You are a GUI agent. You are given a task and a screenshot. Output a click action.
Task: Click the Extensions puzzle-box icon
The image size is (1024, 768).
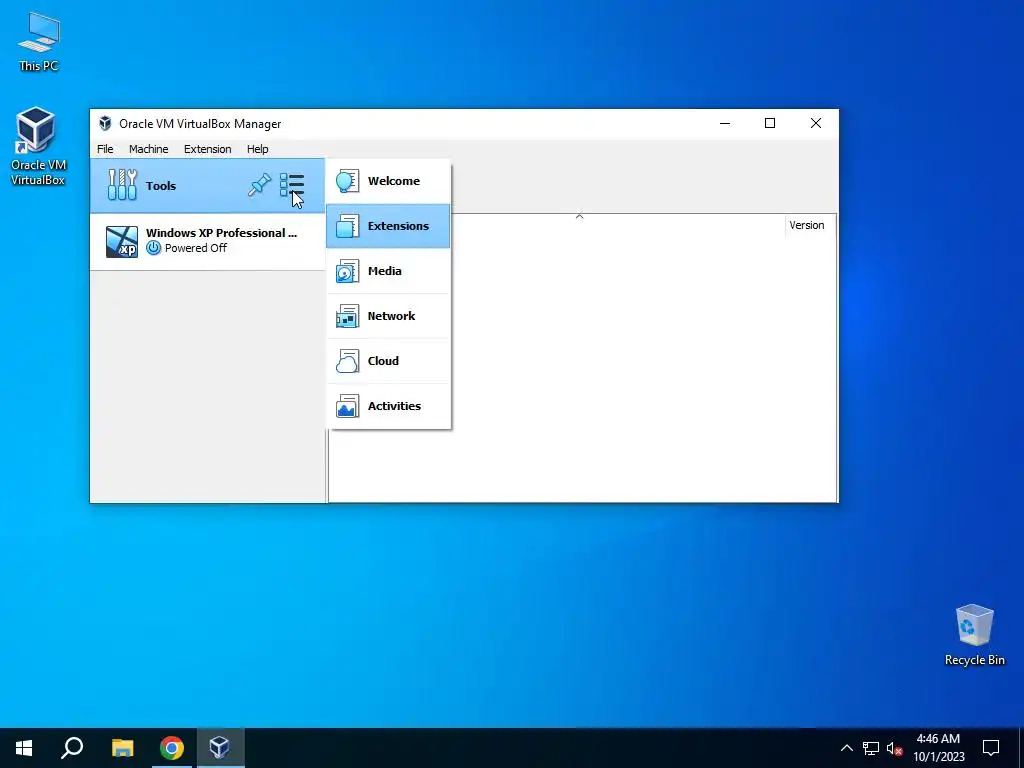[347, 226]
